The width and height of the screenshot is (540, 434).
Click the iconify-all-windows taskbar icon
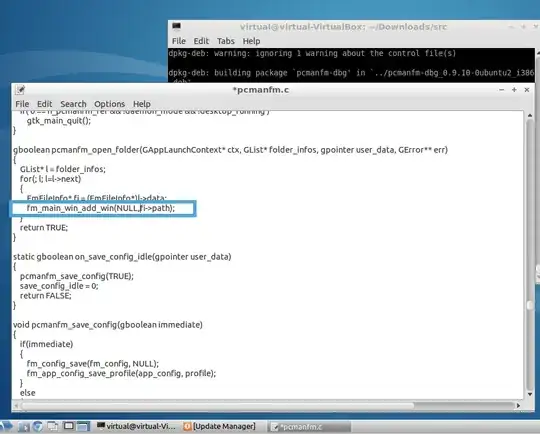[x=53, y=426]
